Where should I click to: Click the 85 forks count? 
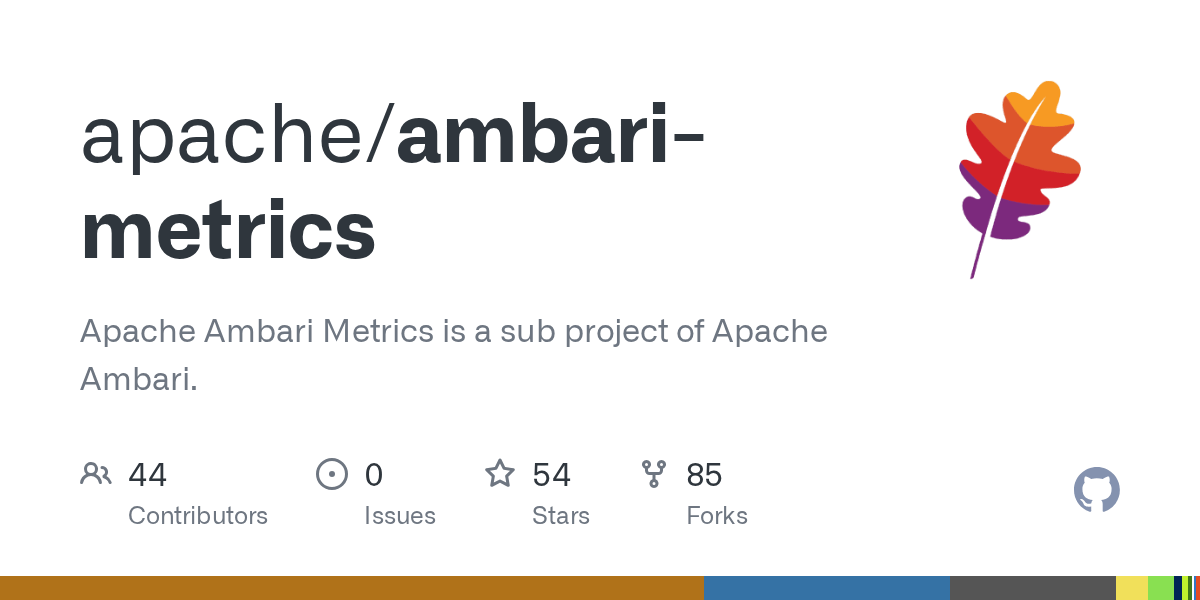(704, 474)
